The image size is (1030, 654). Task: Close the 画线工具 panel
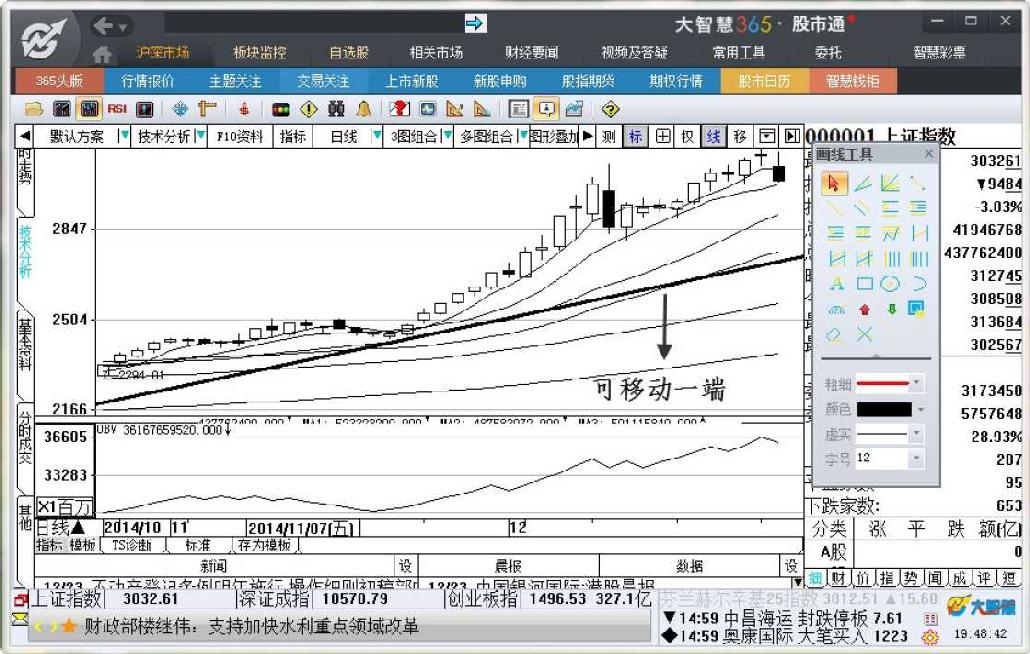tap(928, 154)
